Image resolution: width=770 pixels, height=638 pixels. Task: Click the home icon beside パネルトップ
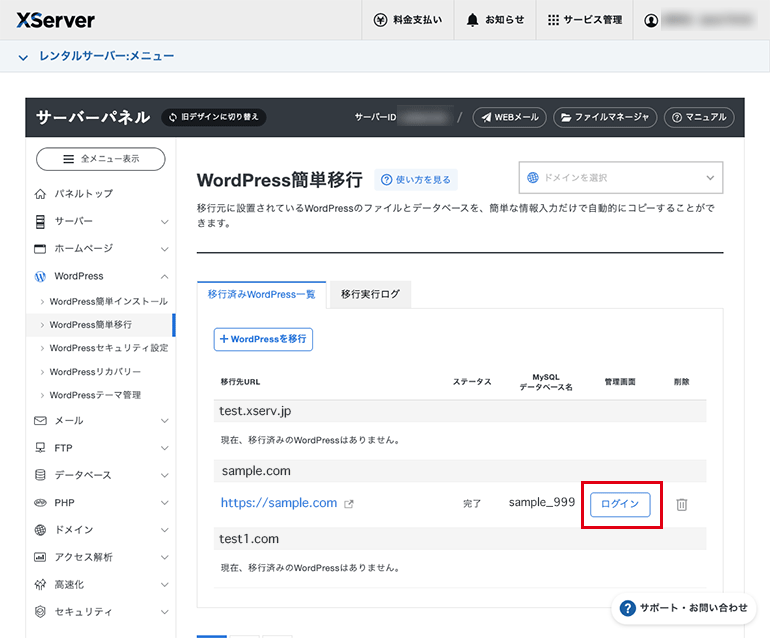point(40,194)
